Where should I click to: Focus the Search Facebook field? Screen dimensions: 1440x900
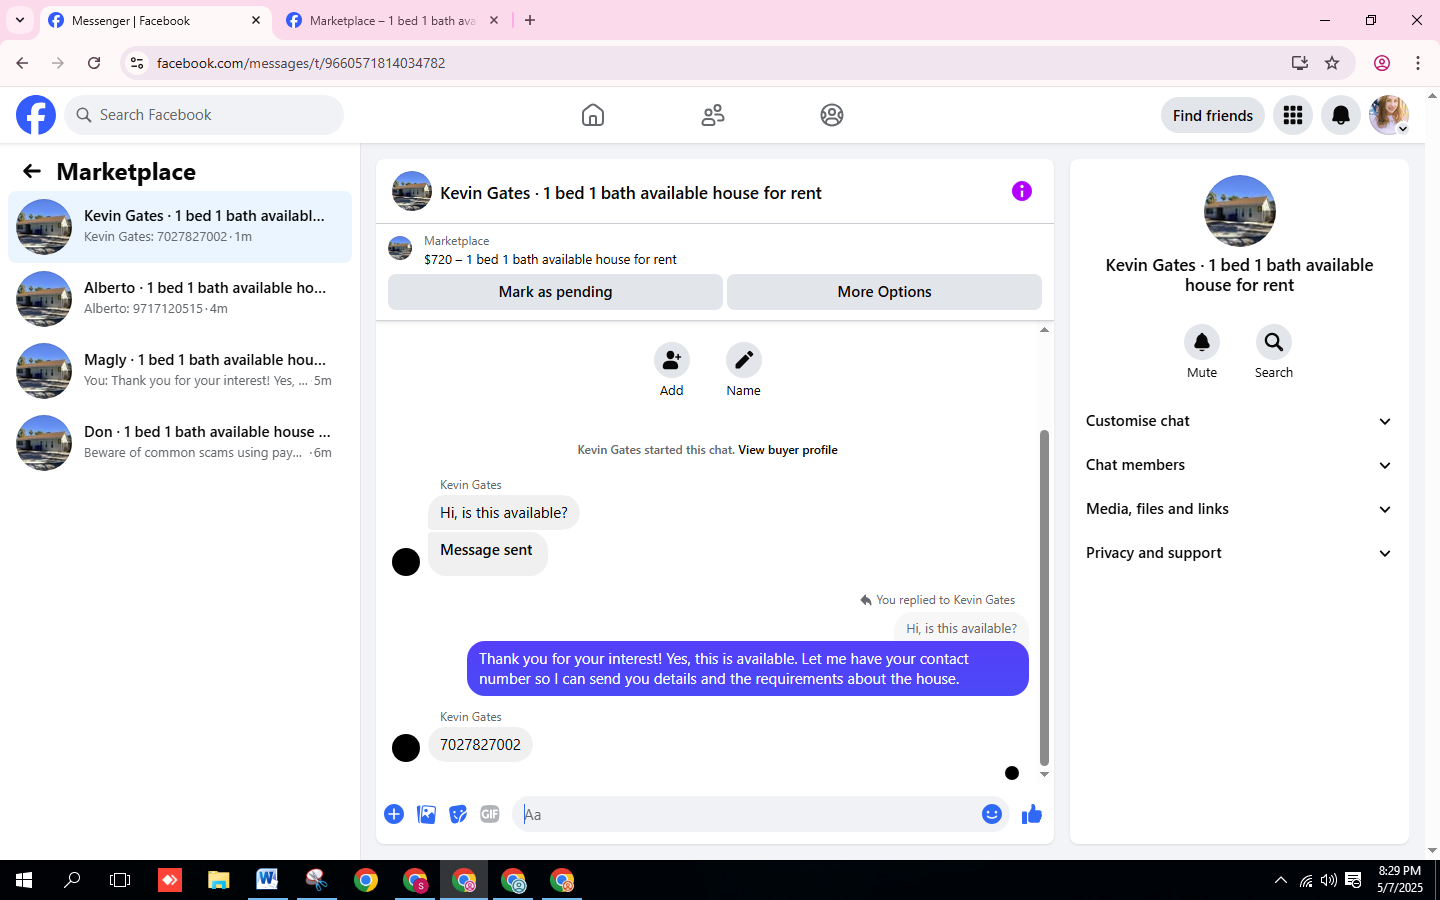click(204, 115)
